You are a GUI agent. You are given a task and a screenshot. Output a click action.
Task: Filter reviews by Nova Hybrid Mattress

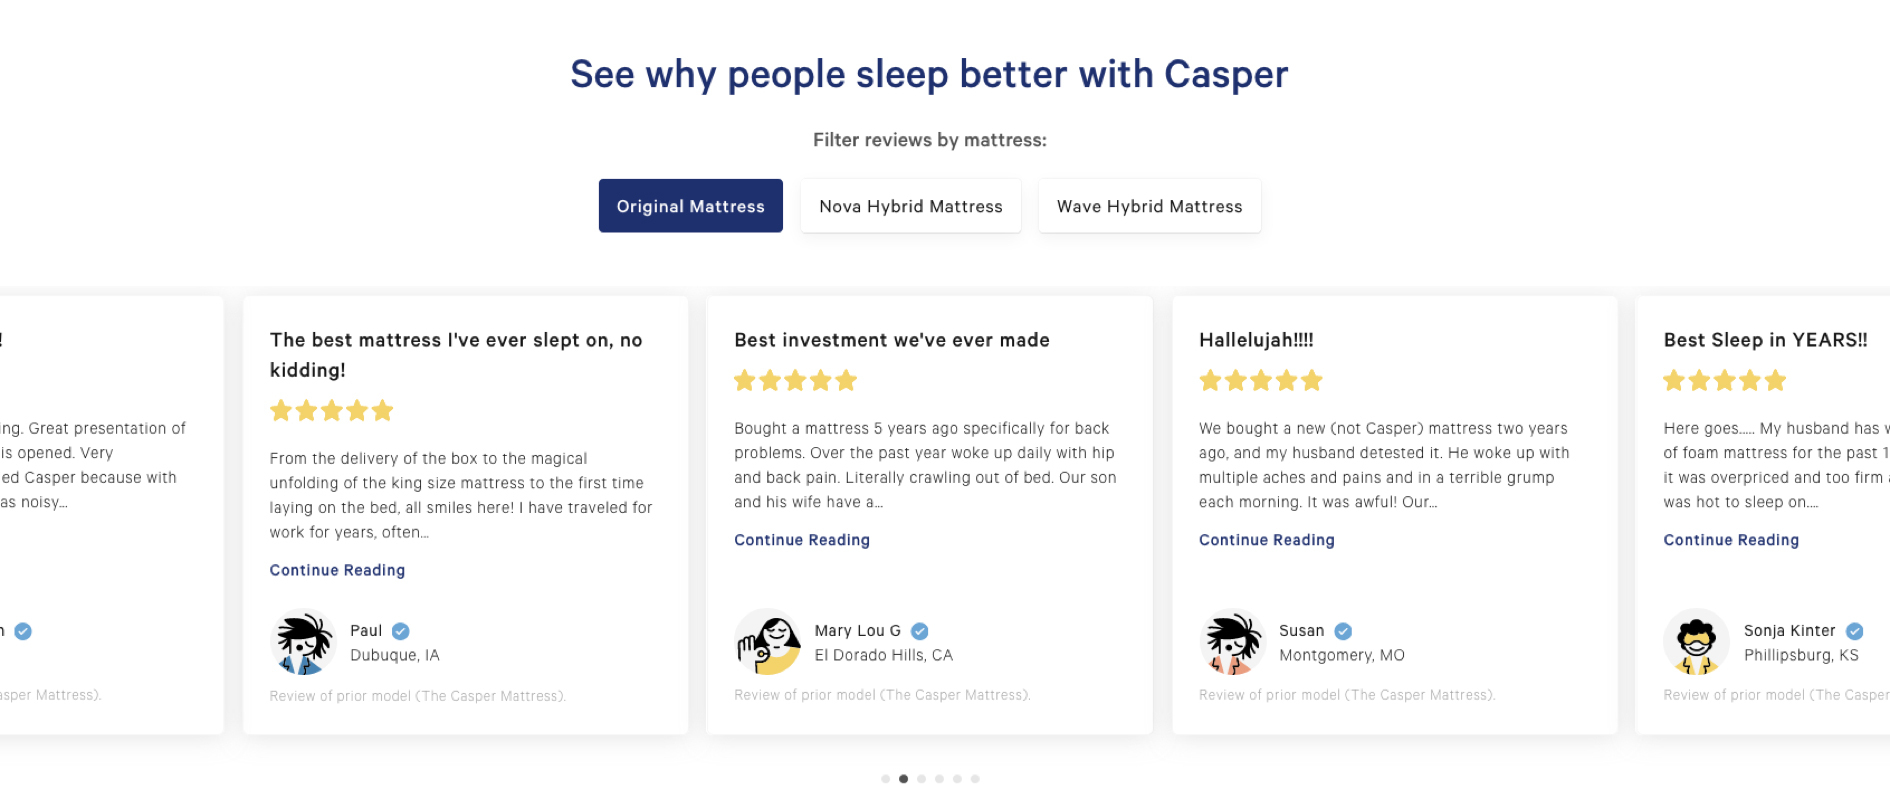click(910, 206)
